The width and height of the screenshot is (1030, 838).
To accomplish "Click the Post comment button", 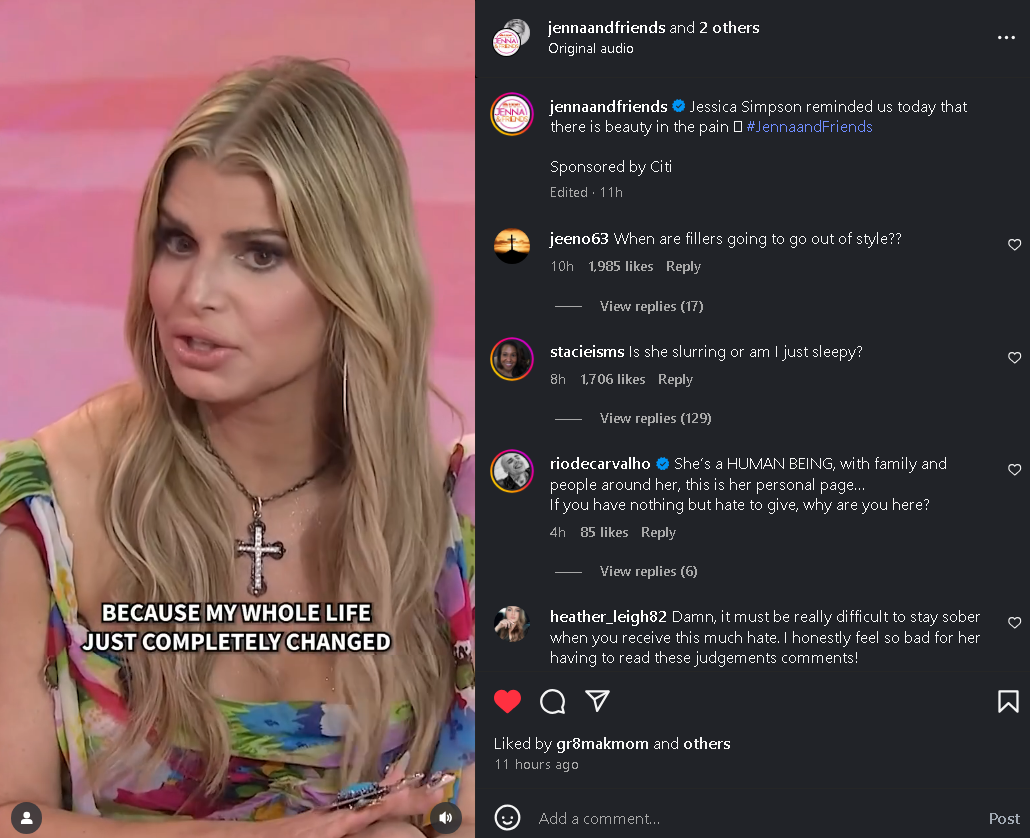I will point(1004,818).
